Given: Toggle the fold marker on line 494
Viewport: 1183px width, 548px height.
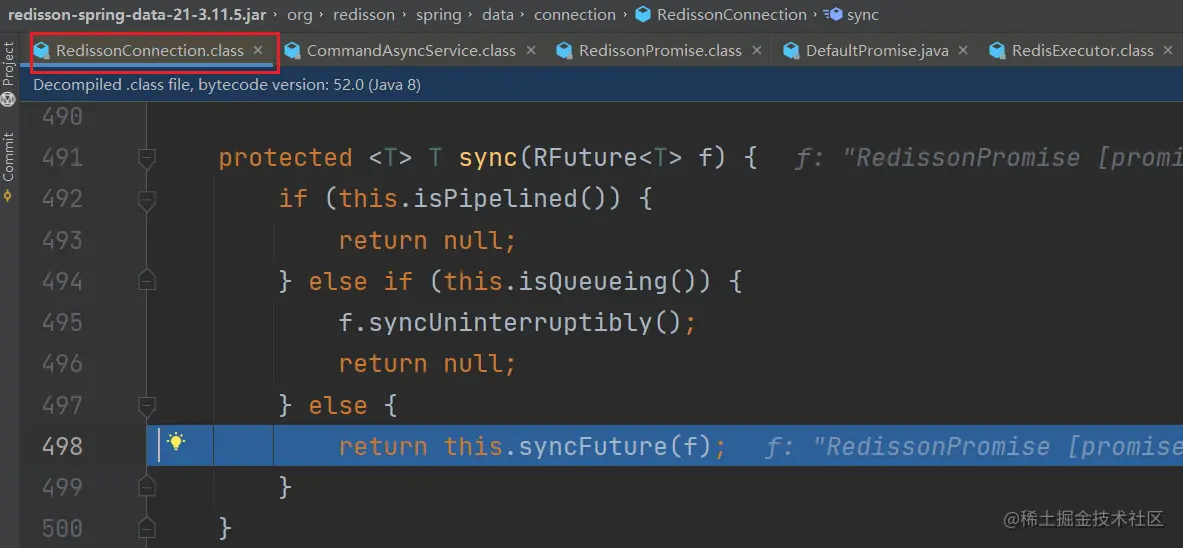Looking at the screenshot, I should (147, 282).
